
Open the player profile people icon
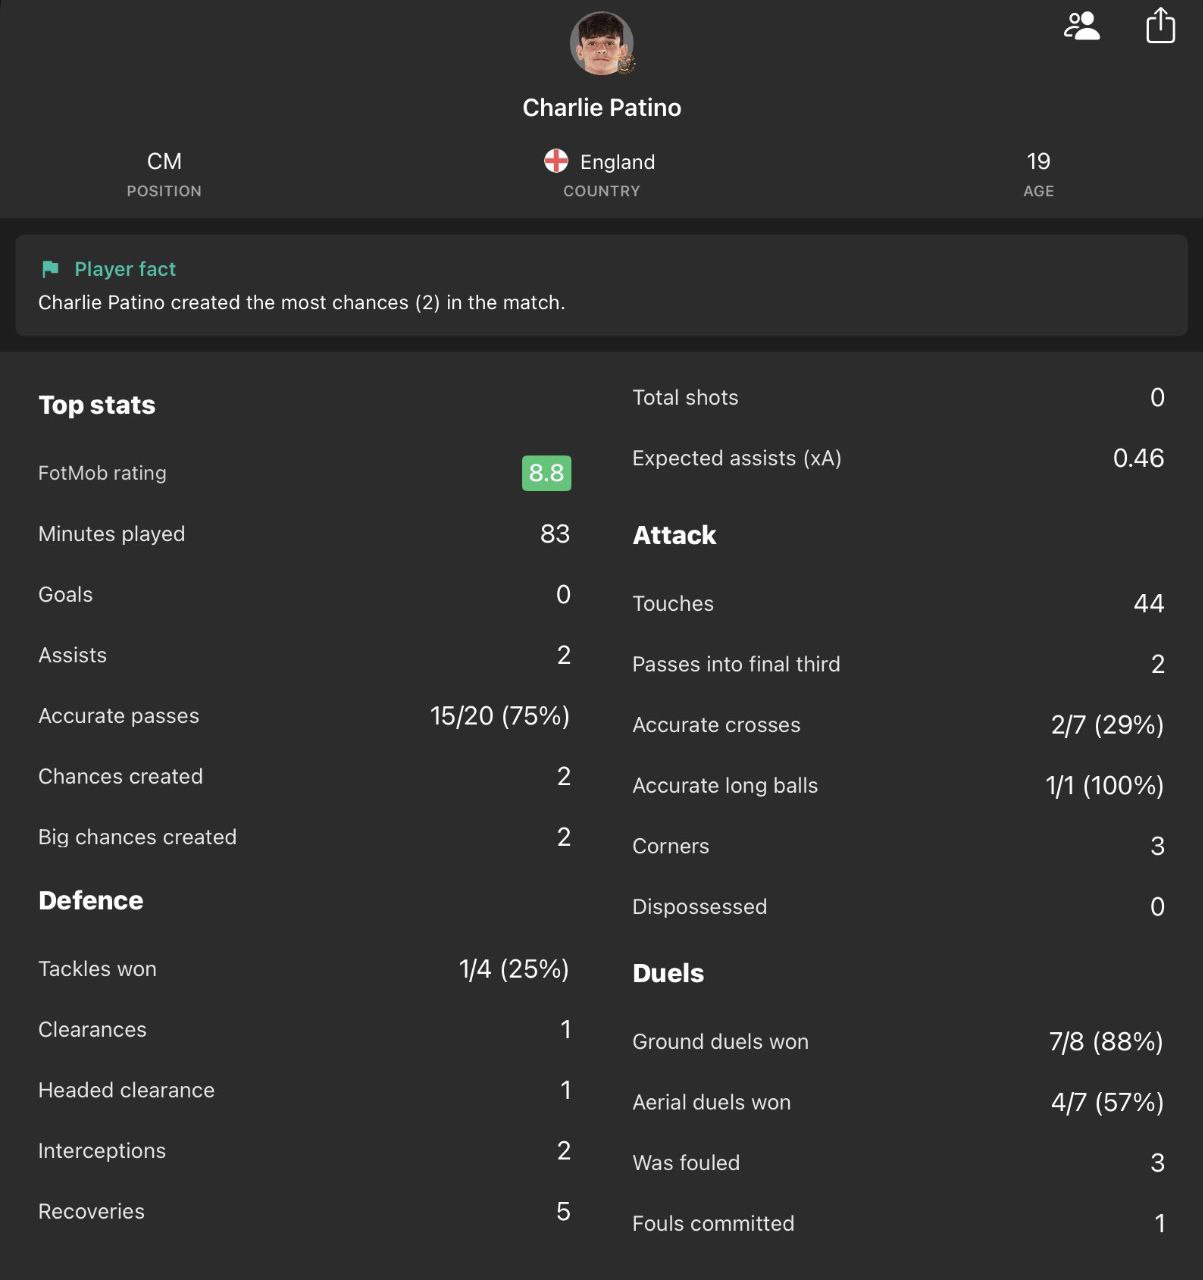(1082, 26)
